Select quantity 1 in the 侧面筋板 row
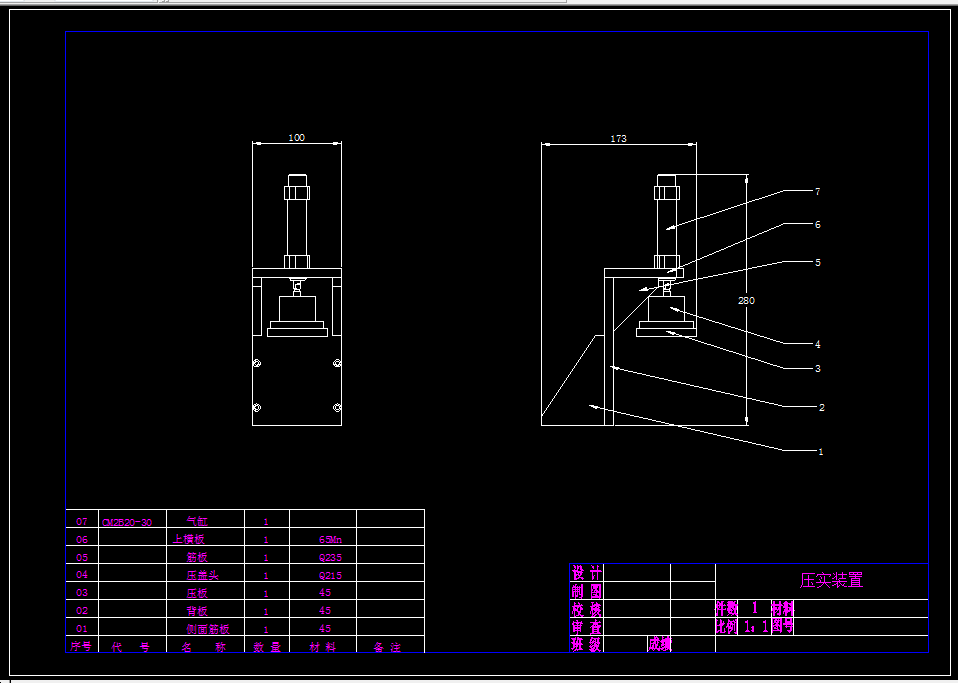This screenshot has width=958, height=683. (x=266, y=629)
